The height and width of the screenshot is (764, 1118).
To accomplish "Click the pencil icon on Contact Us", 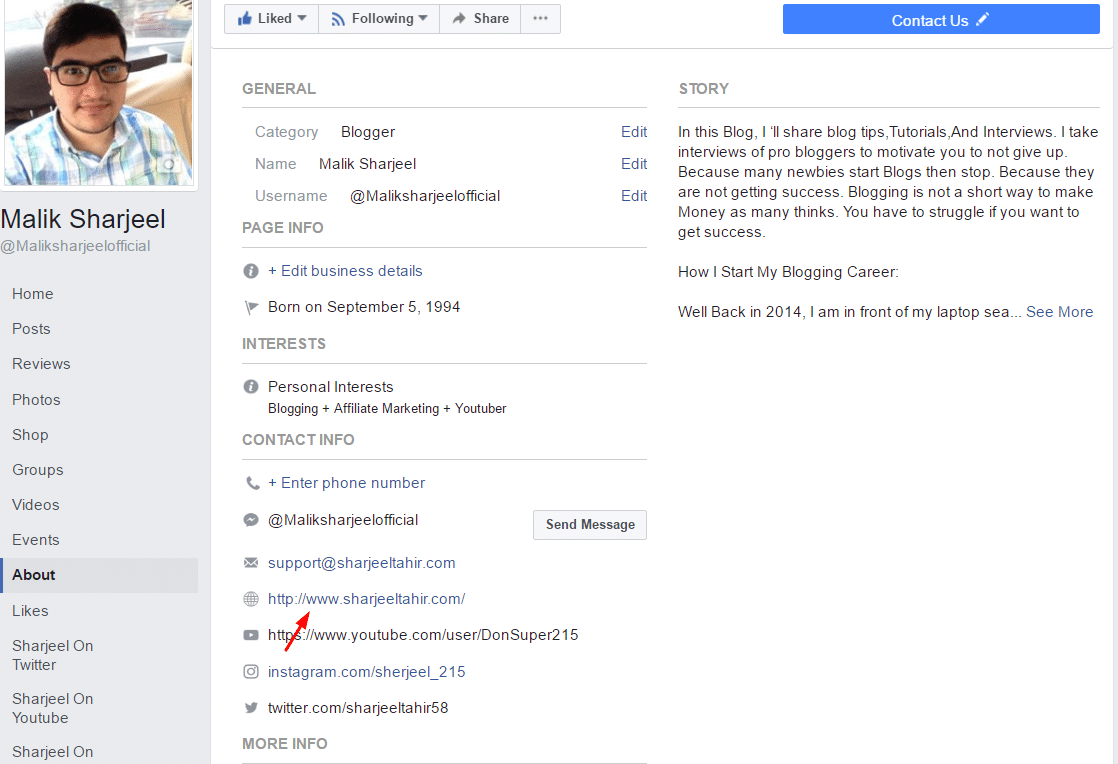I will click(x=983, y=19).
